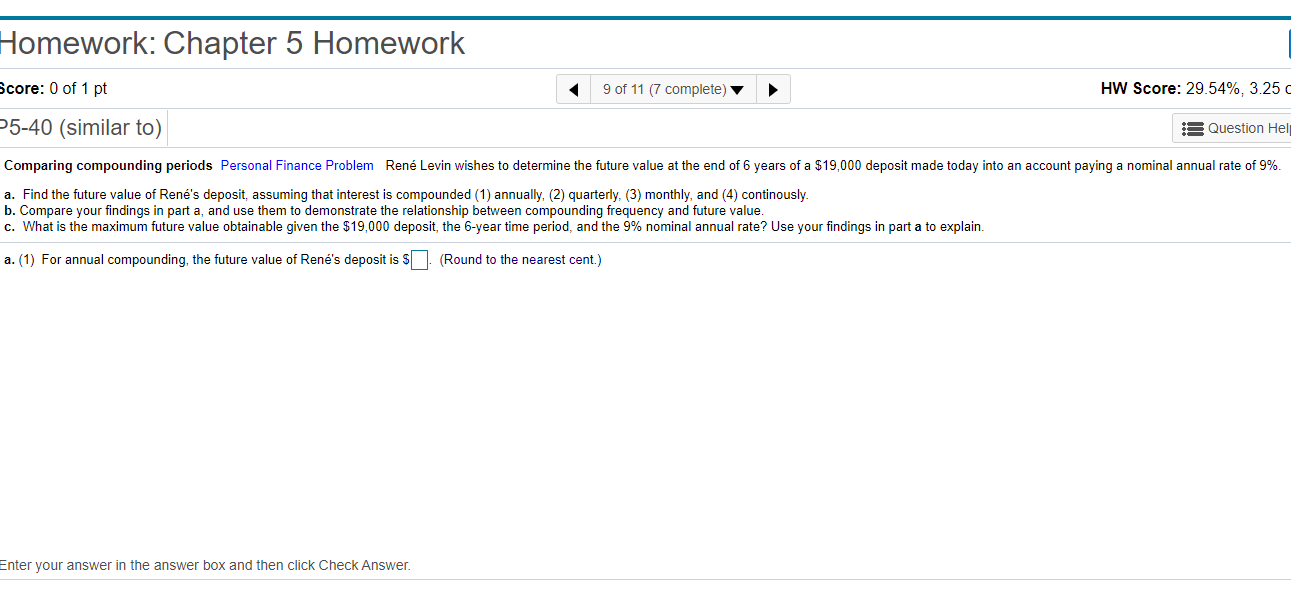This screenshot has width=1291, height=592.
Task: Click the bulleted-list glyph beside Question Help
Action: pyautogui.click(x=1191, y=127)
